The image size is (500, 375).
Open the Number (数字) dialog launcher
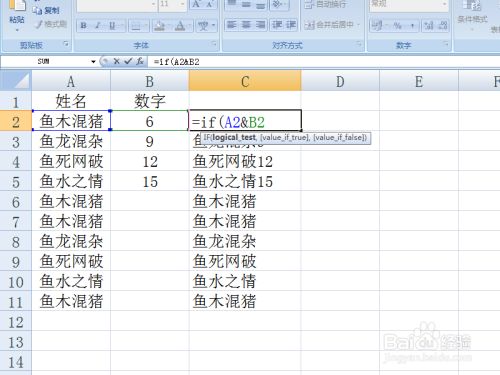[445, 44]
